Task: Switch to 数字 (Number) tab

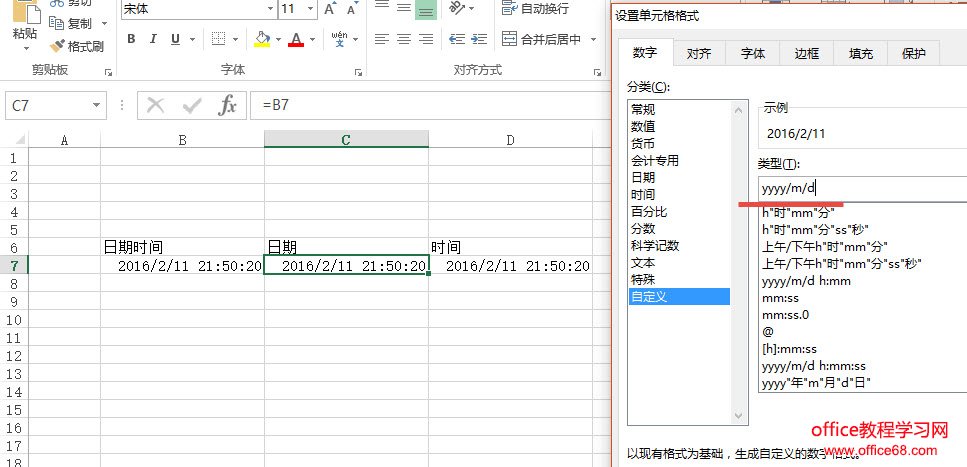Action: (644, 53)
